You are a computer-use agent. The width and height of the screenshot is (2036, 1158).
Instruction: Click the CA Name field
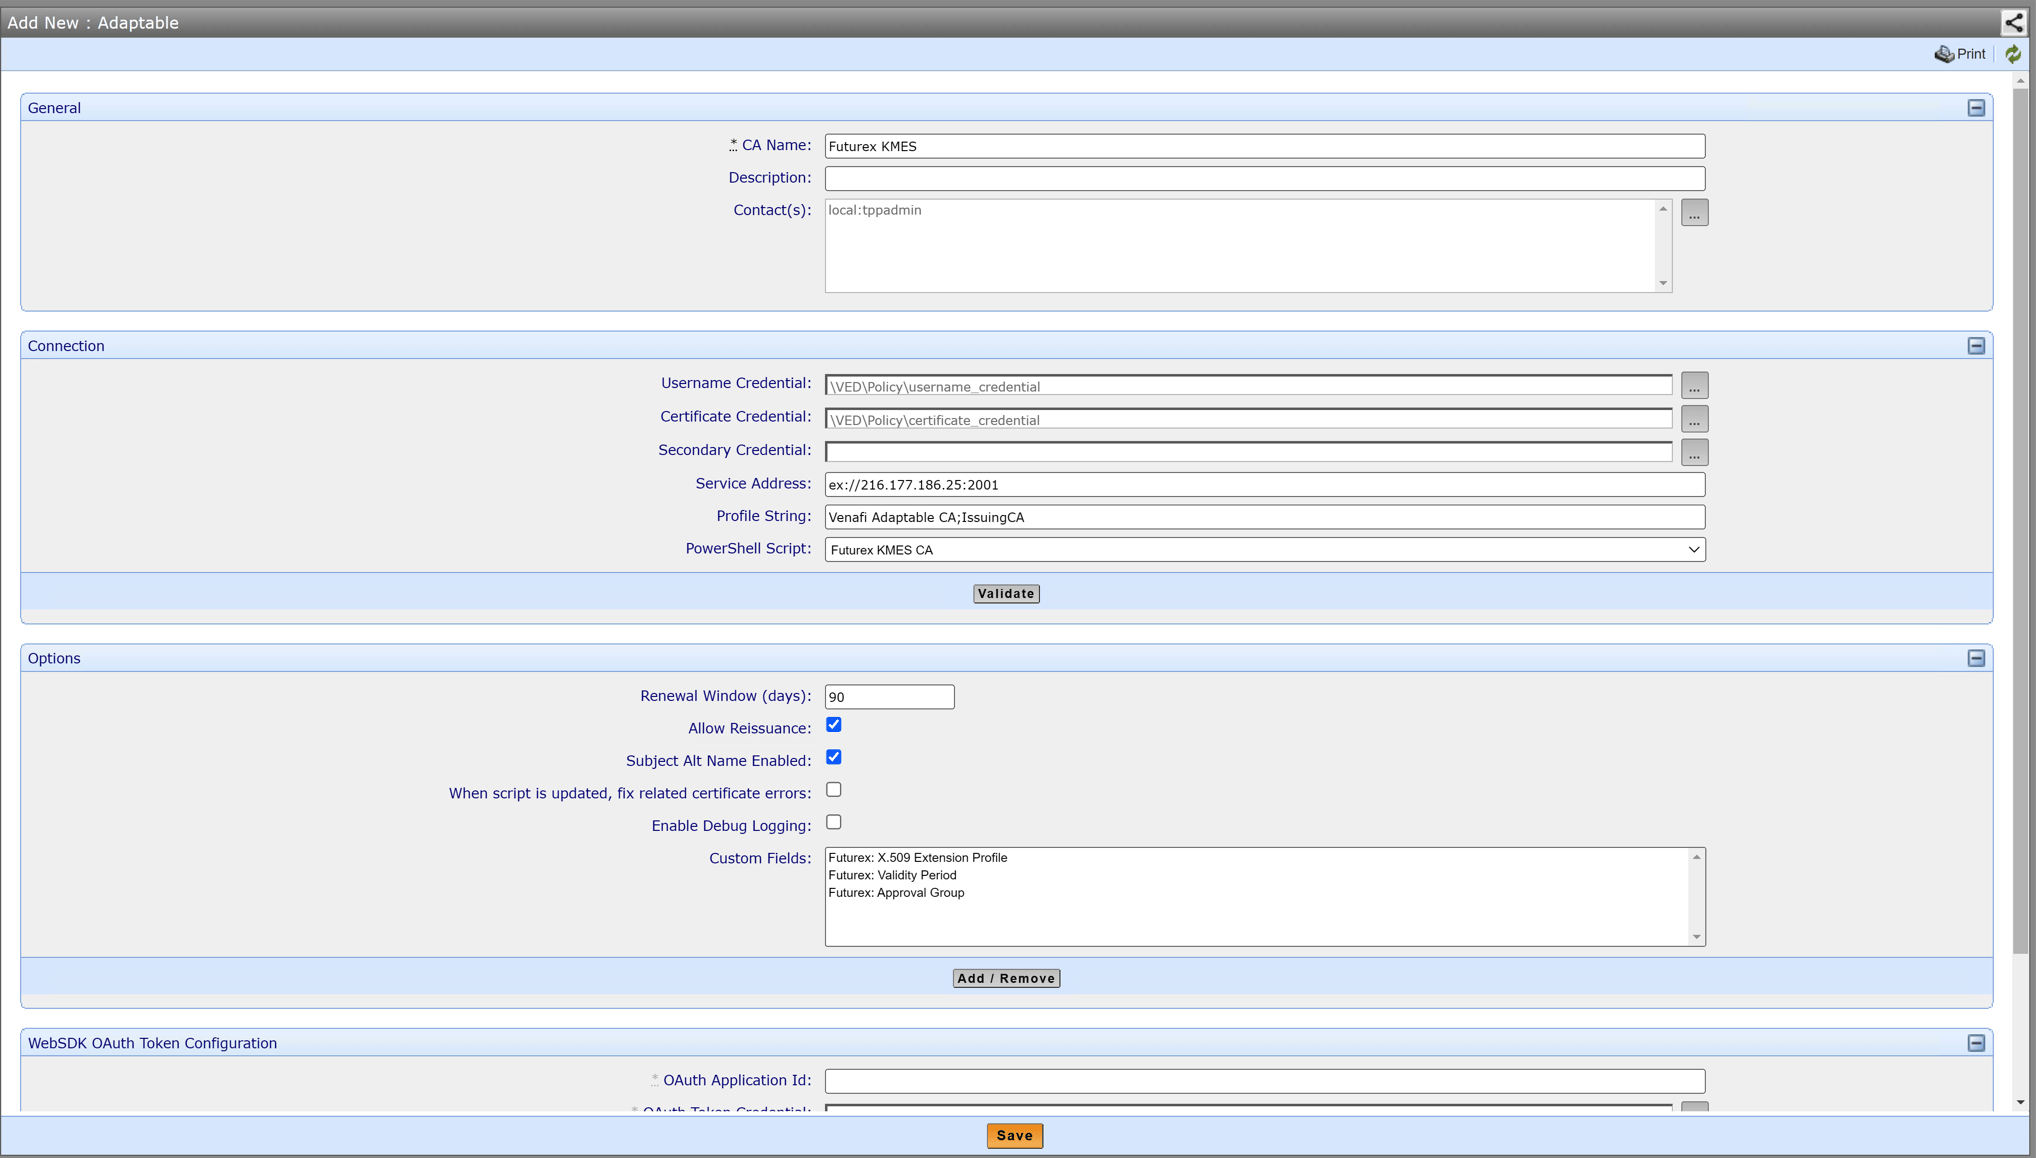click(x=1265, y=146)
